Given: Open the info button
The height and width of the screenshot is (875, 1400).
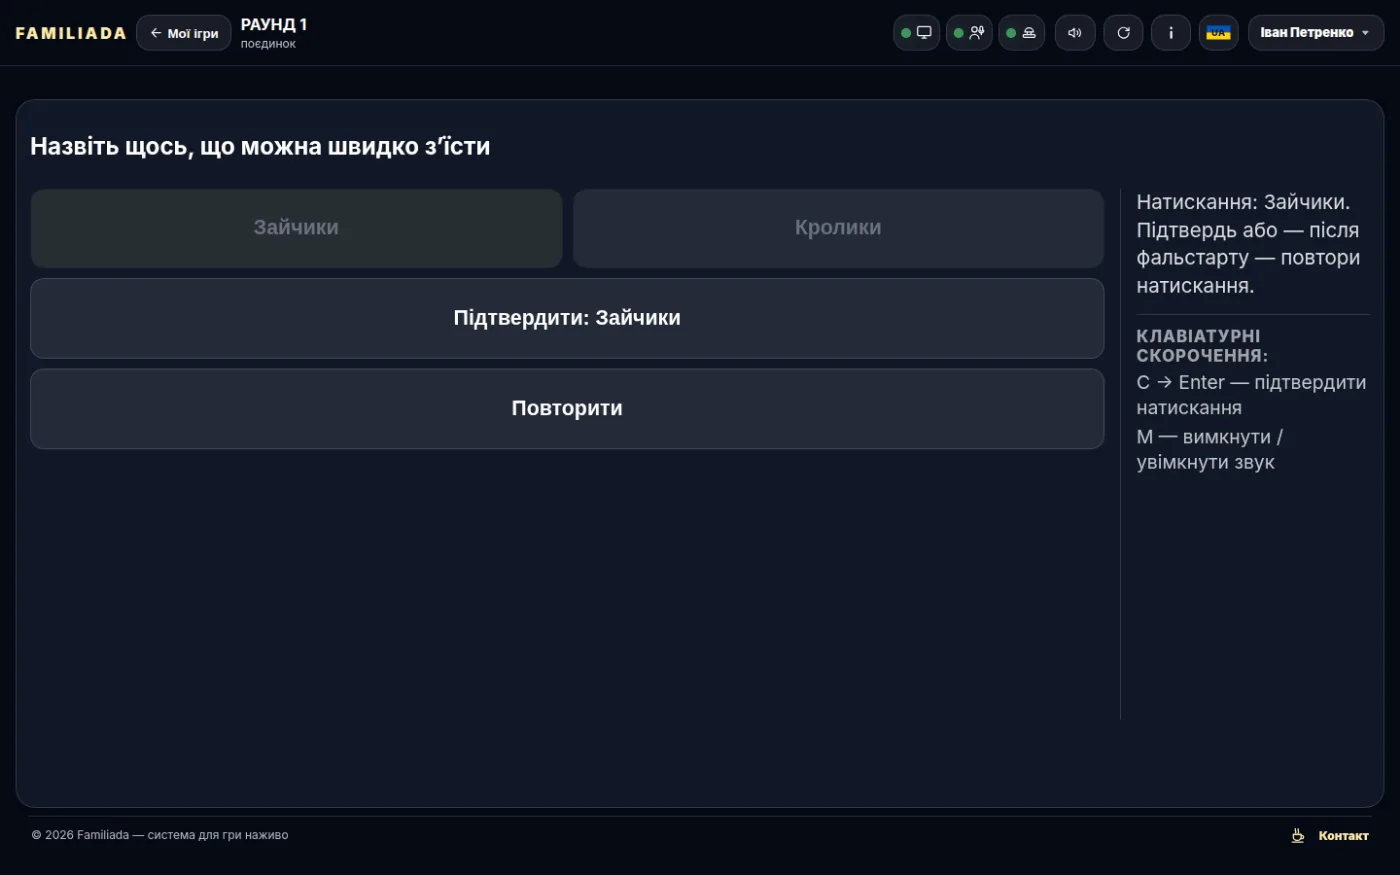Looking at the screenshot, I should 1171,33.
